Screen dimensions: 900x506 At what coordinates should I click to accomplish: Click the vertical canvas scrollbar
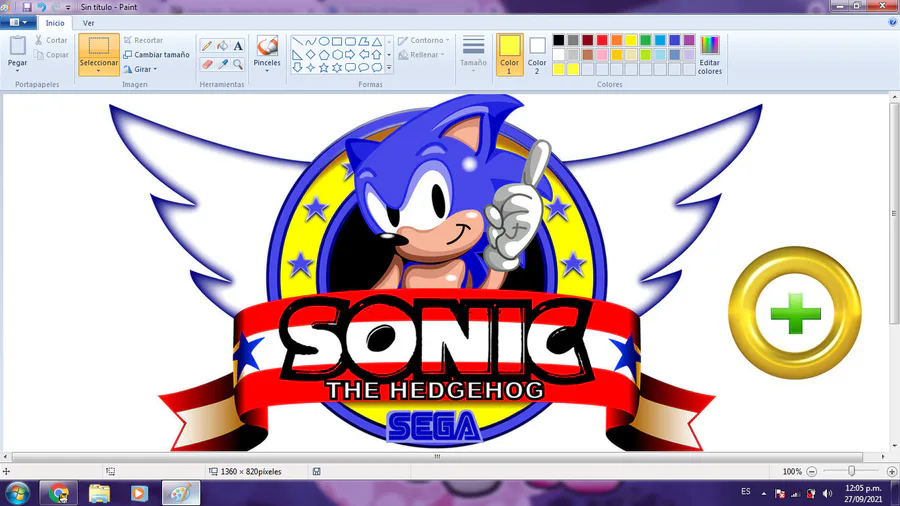(x=894, y=213)
